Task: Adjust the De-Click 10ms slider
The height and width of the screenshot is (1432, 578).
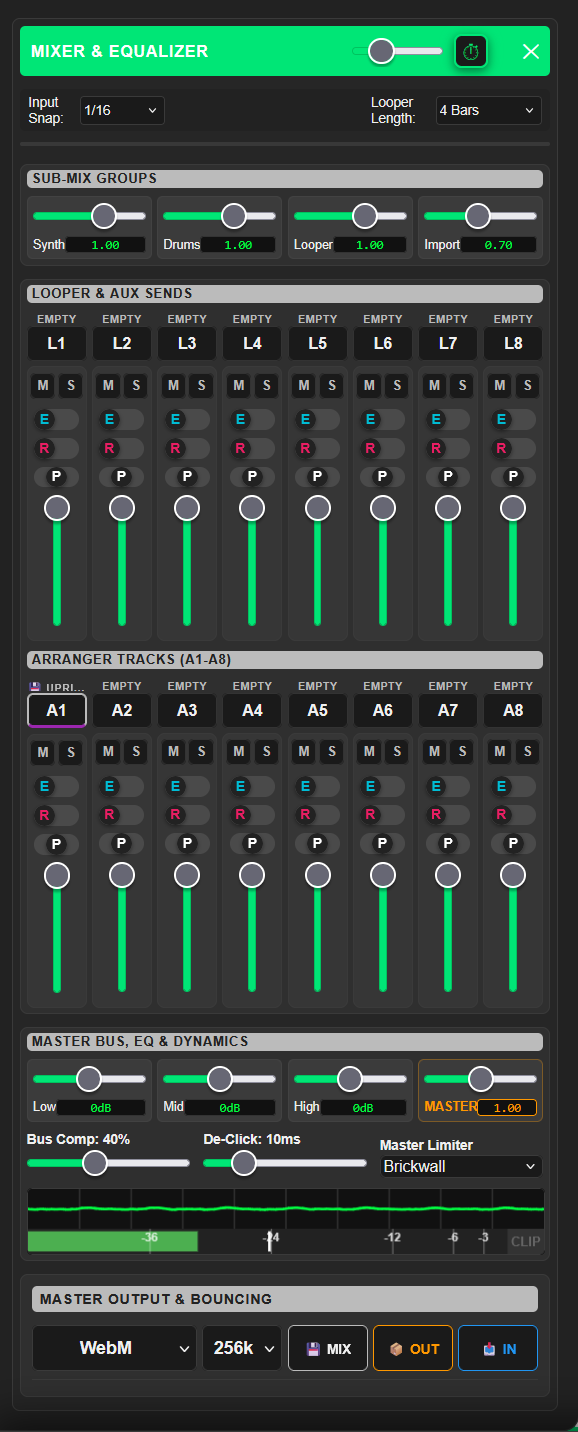Action: (285, 1163)
